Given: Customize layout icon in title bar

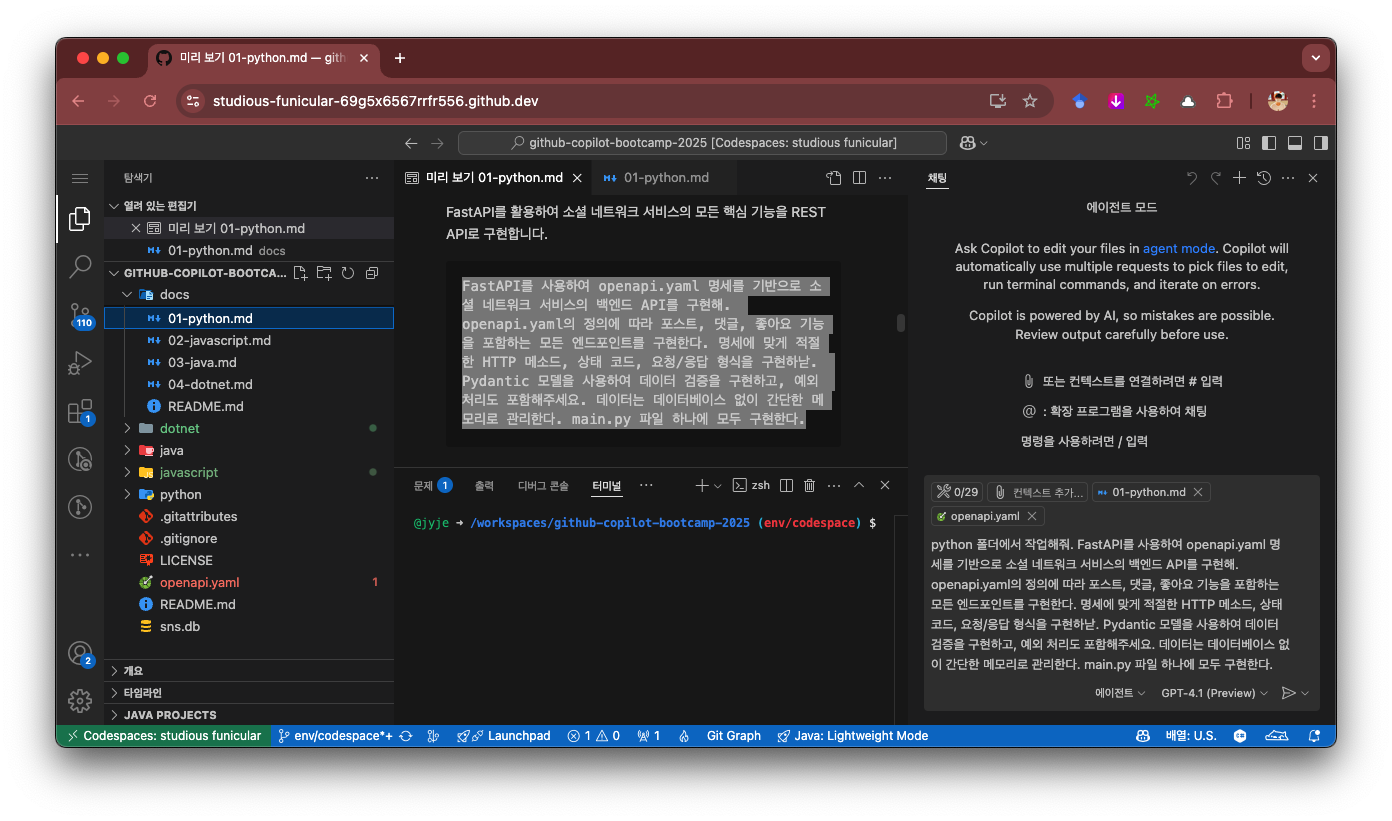Looking at the screenshot, I should pyautogui.click(x=1243, y=143).
